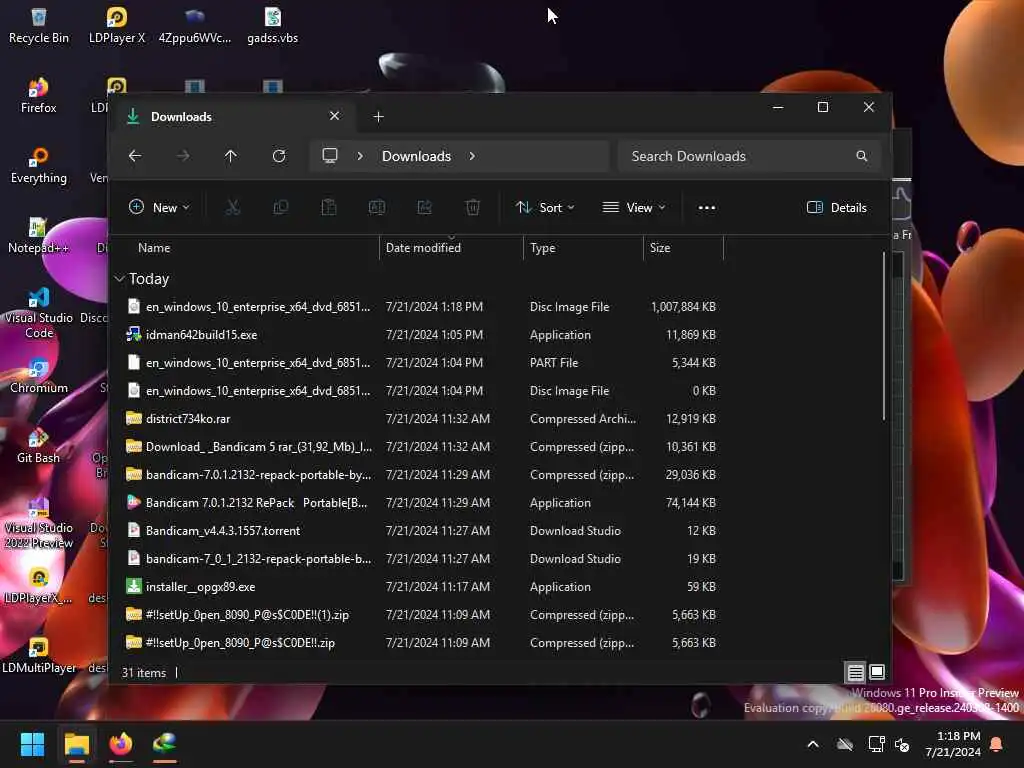This screenshot has width=1024, height=768.
Task: Select district734ko.rar file
Action: [422, 419]
